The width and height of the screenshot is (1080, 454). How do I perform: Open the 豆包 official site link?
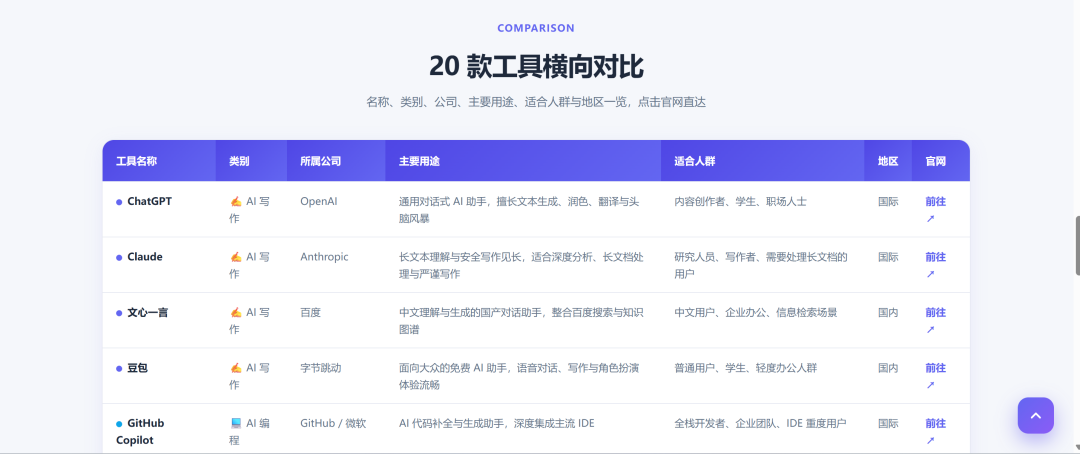[x=935, y=376]
